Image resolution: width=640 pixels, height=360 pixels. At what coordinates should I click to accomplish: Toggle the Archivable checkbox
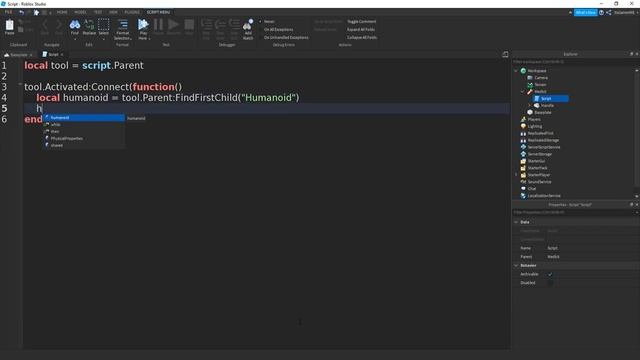tap(550, 274)
